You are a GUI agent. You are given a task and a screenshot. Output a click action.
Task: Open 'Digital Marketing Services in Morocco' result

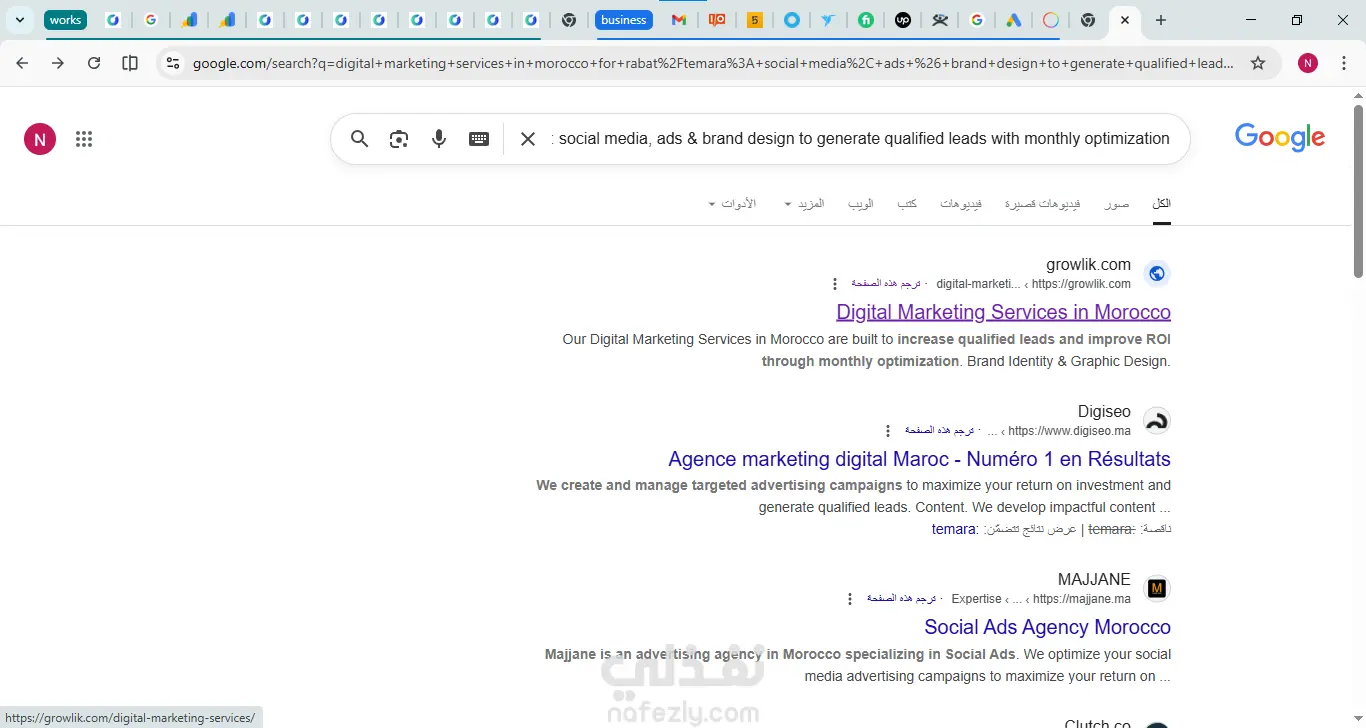(x=1003, y=312)
